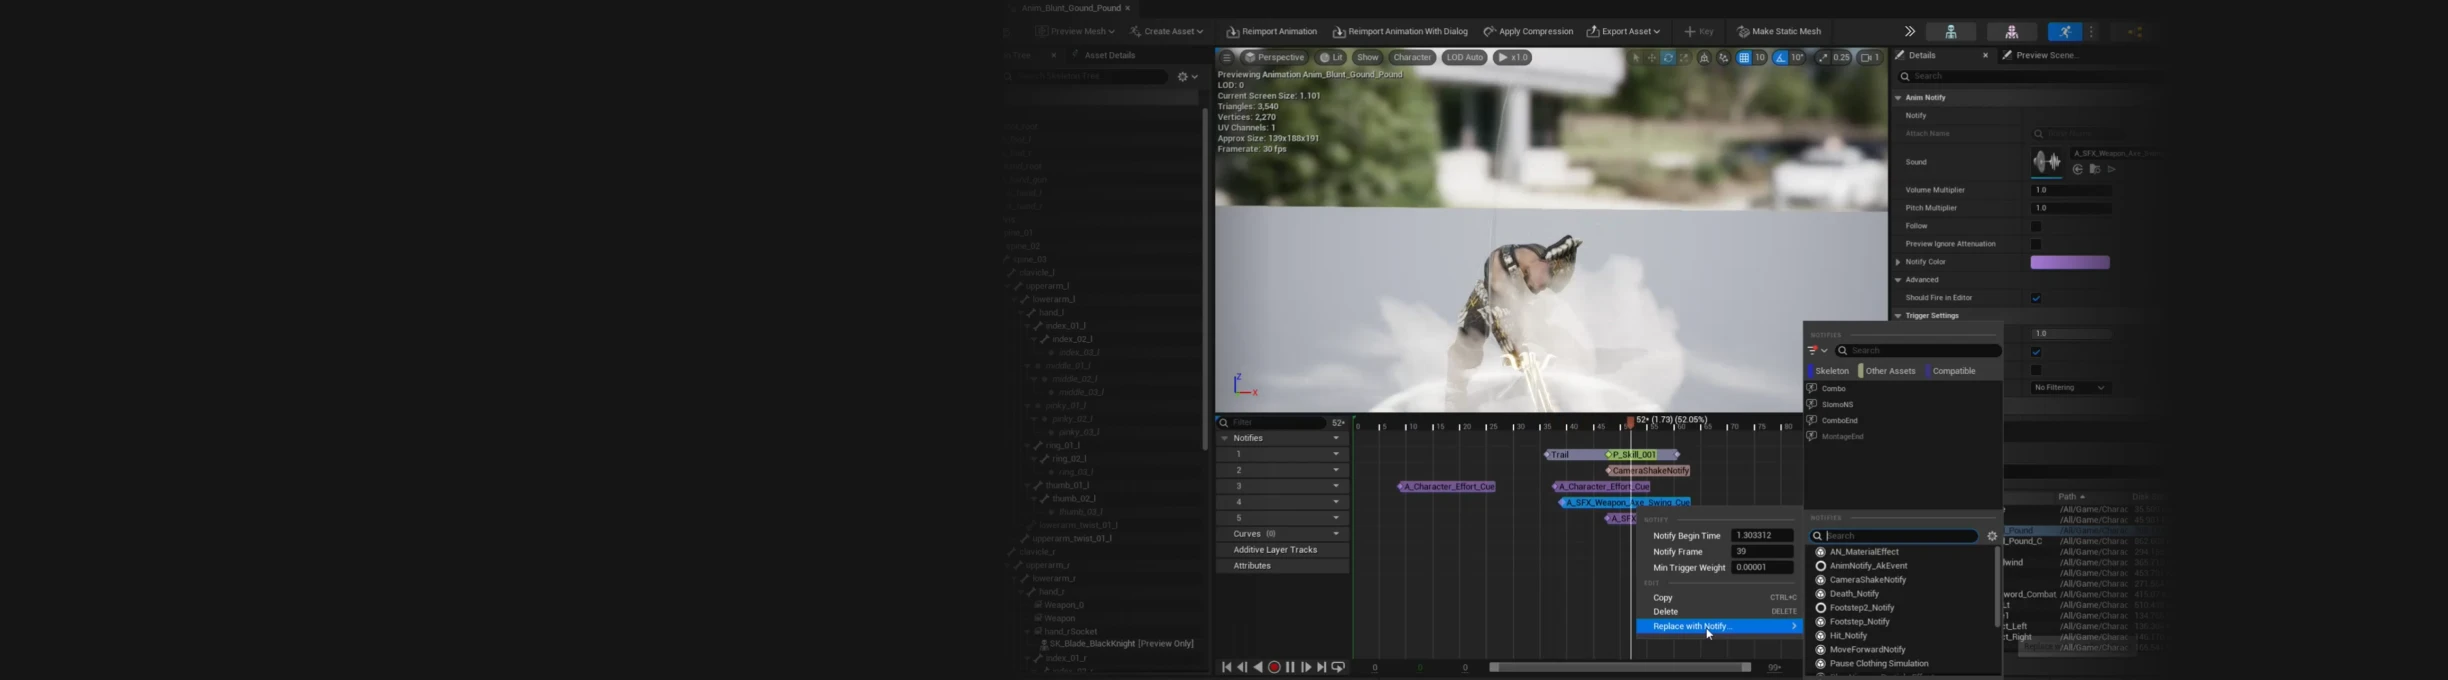Open the No Filtering dropdown
The image size is (2448, 680).
coord(2070,388)
